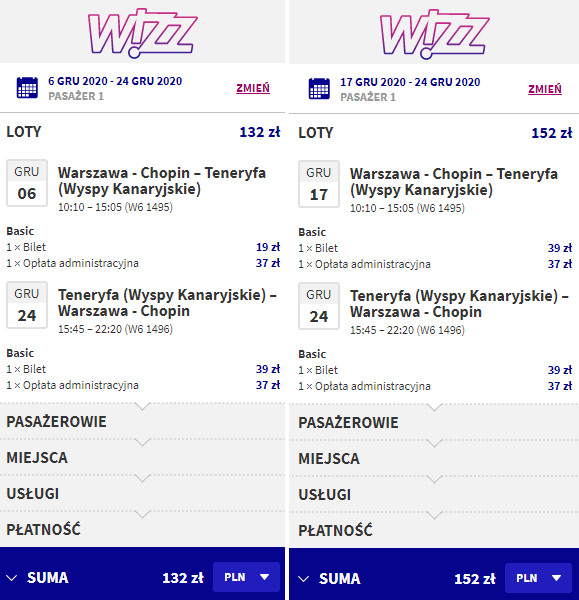Click the LOTY 132 zł header

point(142,132)
